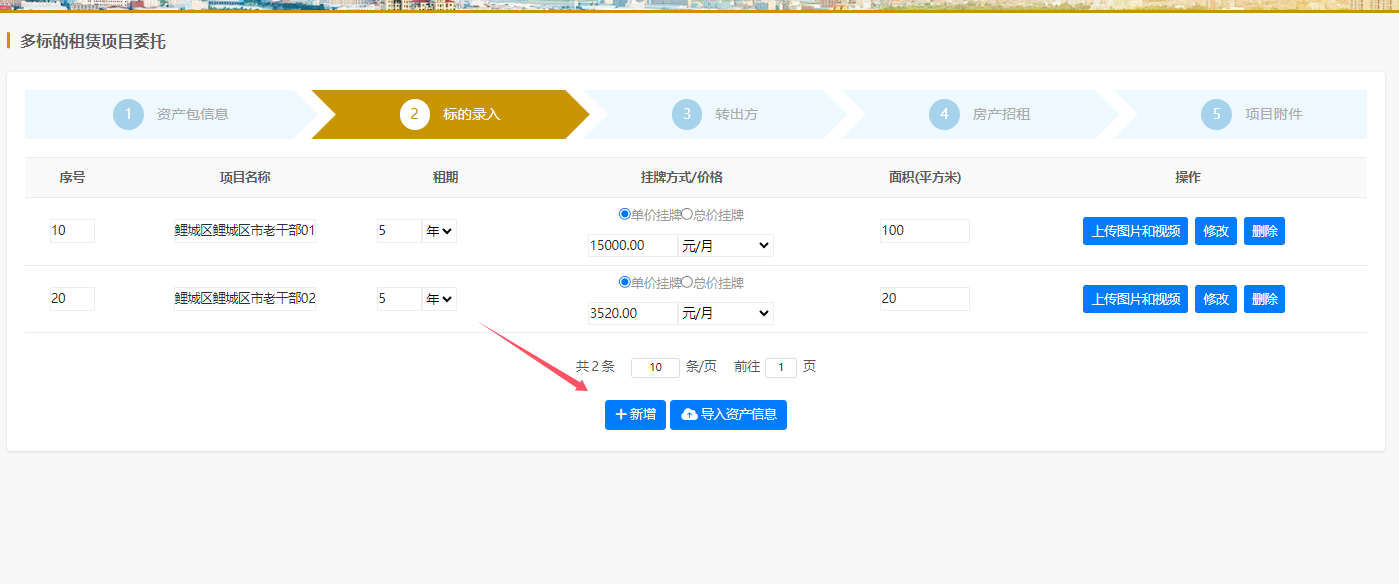Select 总价挂牌 radio in 老干部01 row
Screen dimensions: 1399x584
[687, 214]
